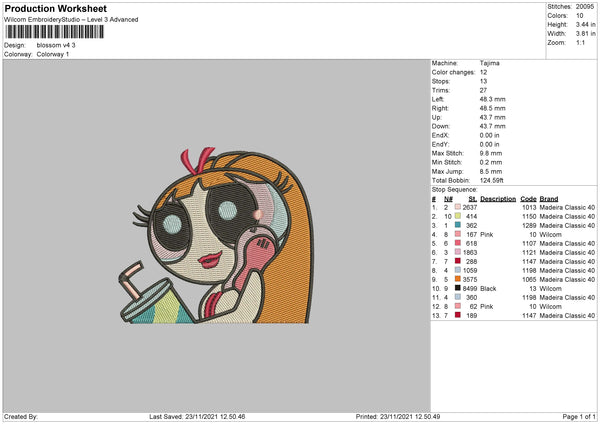Viewport: 600px width, 424px height.
Task: Click the Trims value '27'
Action: tap(483, 90)
